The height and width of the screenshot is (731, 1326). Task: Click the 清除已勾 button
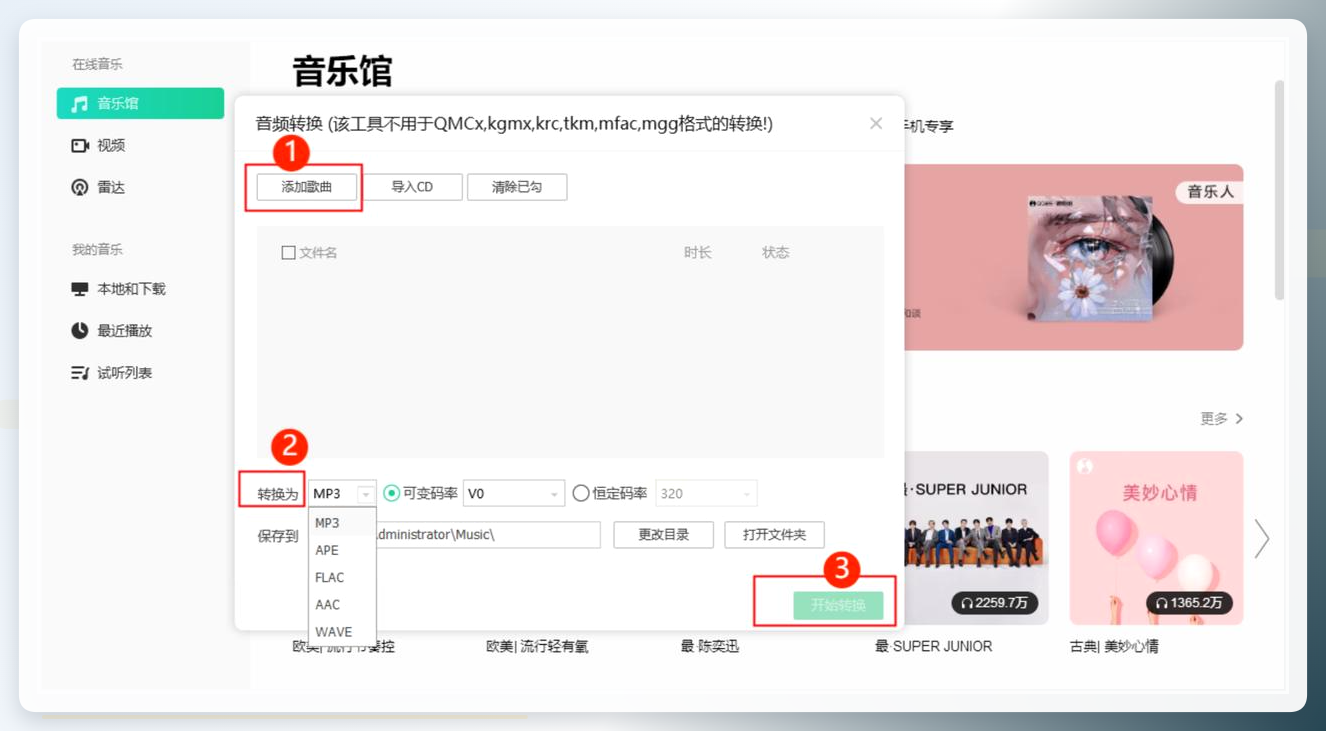click(x=517, y=187)
